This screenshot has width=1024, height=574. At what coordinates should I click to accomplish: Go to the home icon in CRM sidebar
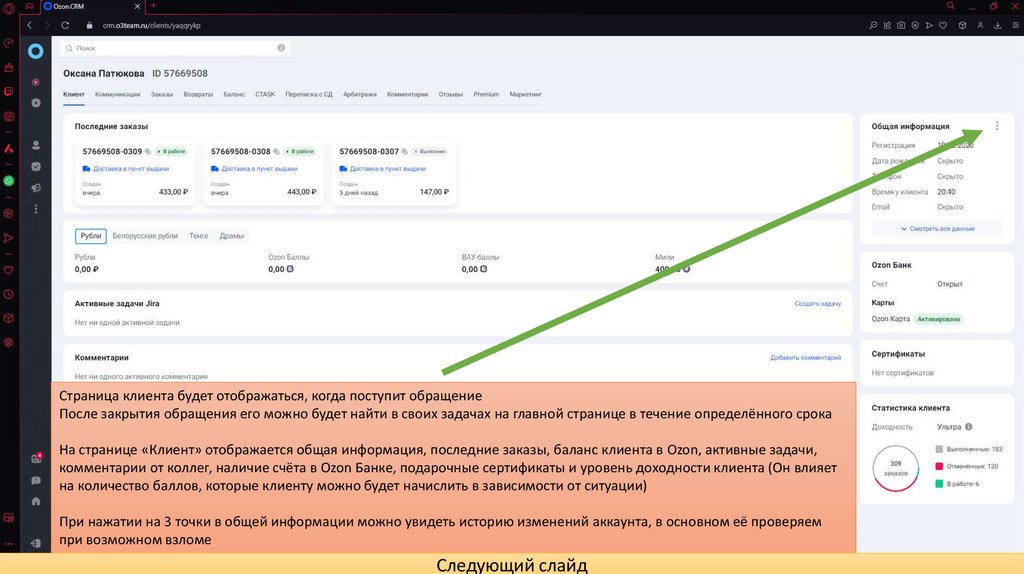36,502
